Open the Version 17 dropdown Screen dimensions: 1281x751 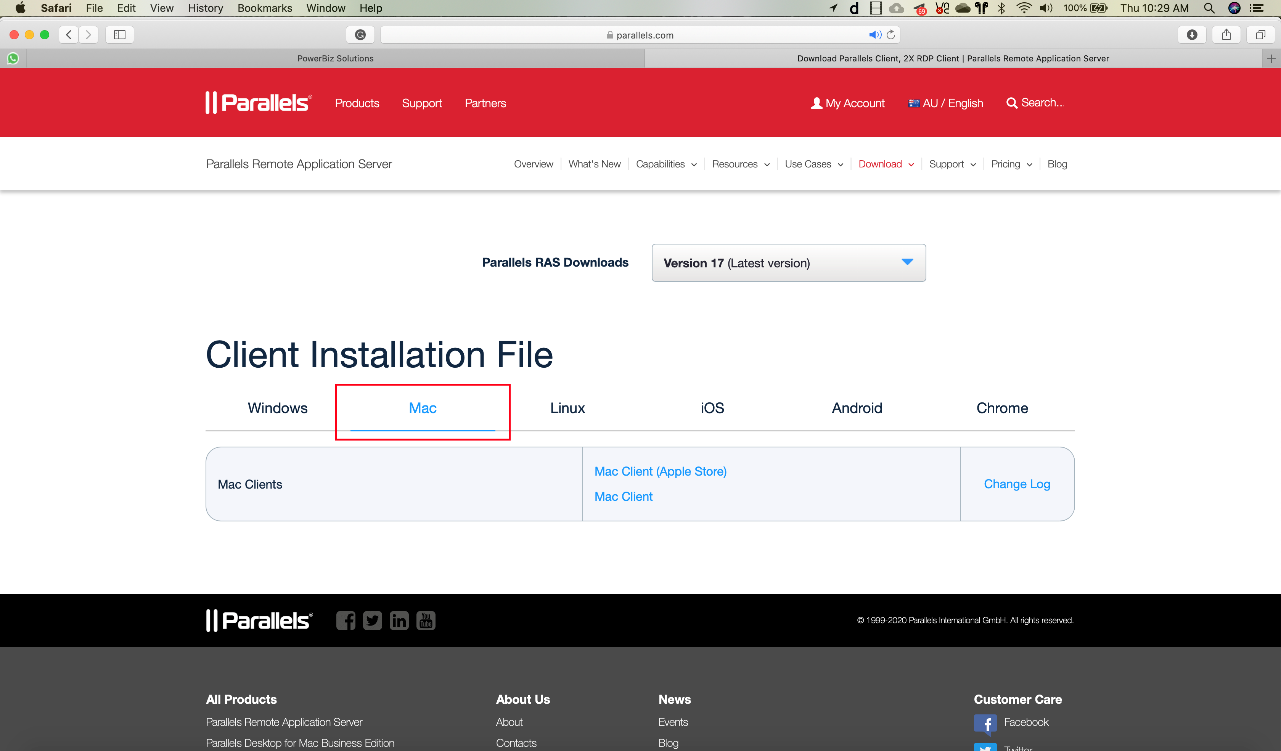click(x=789, y=263)
